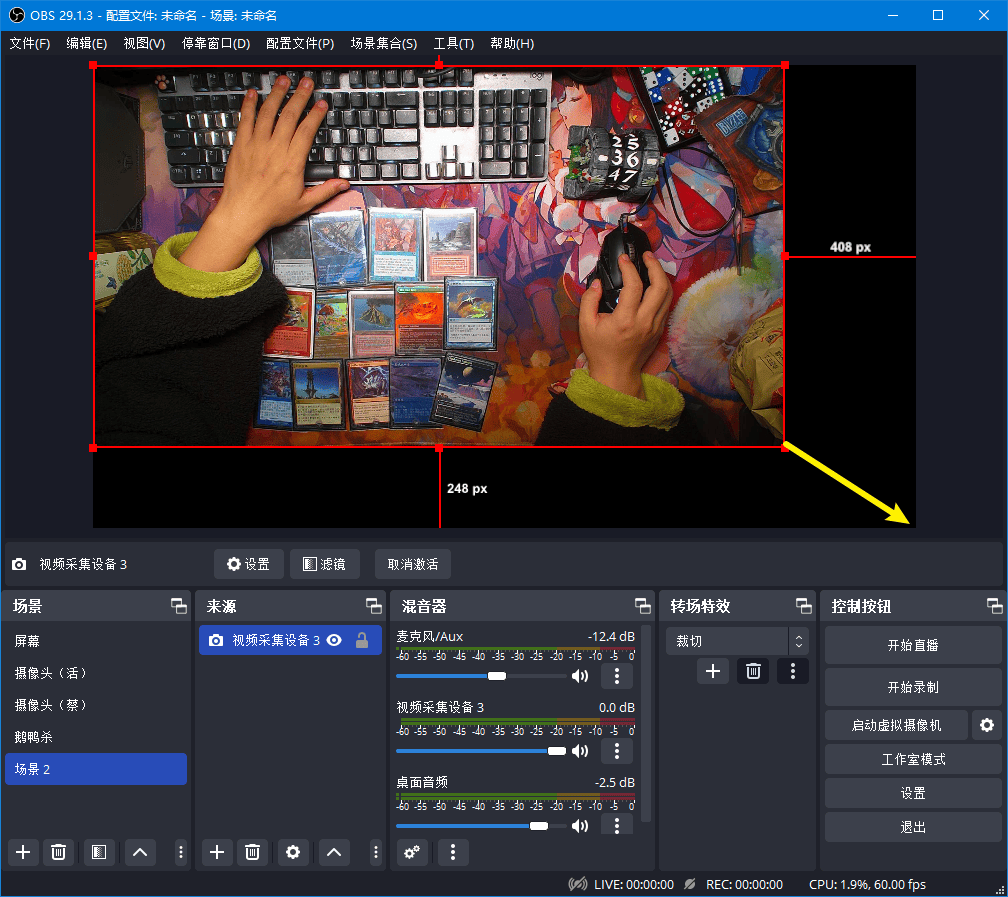Viewport: 1008px width, 897px height.
Task: Click the 滤镜 filters button
Action: [325, 564]
